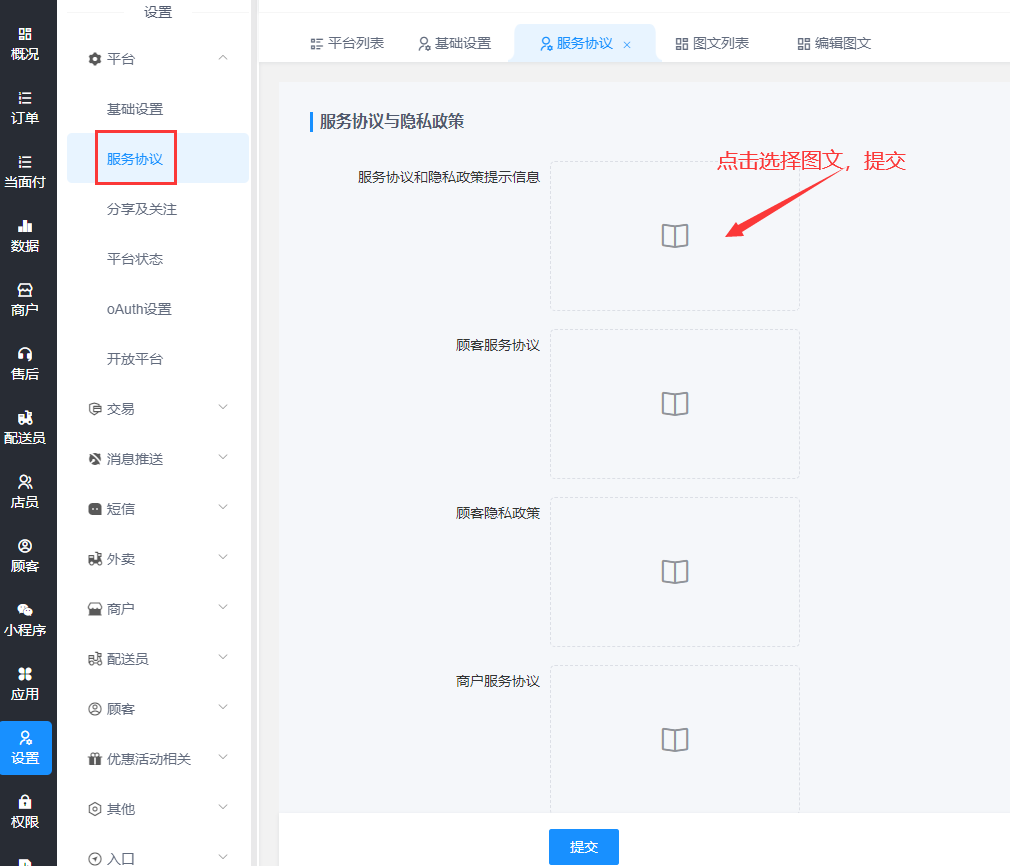Close the 服务协议 tab

(x=627, y=45)
